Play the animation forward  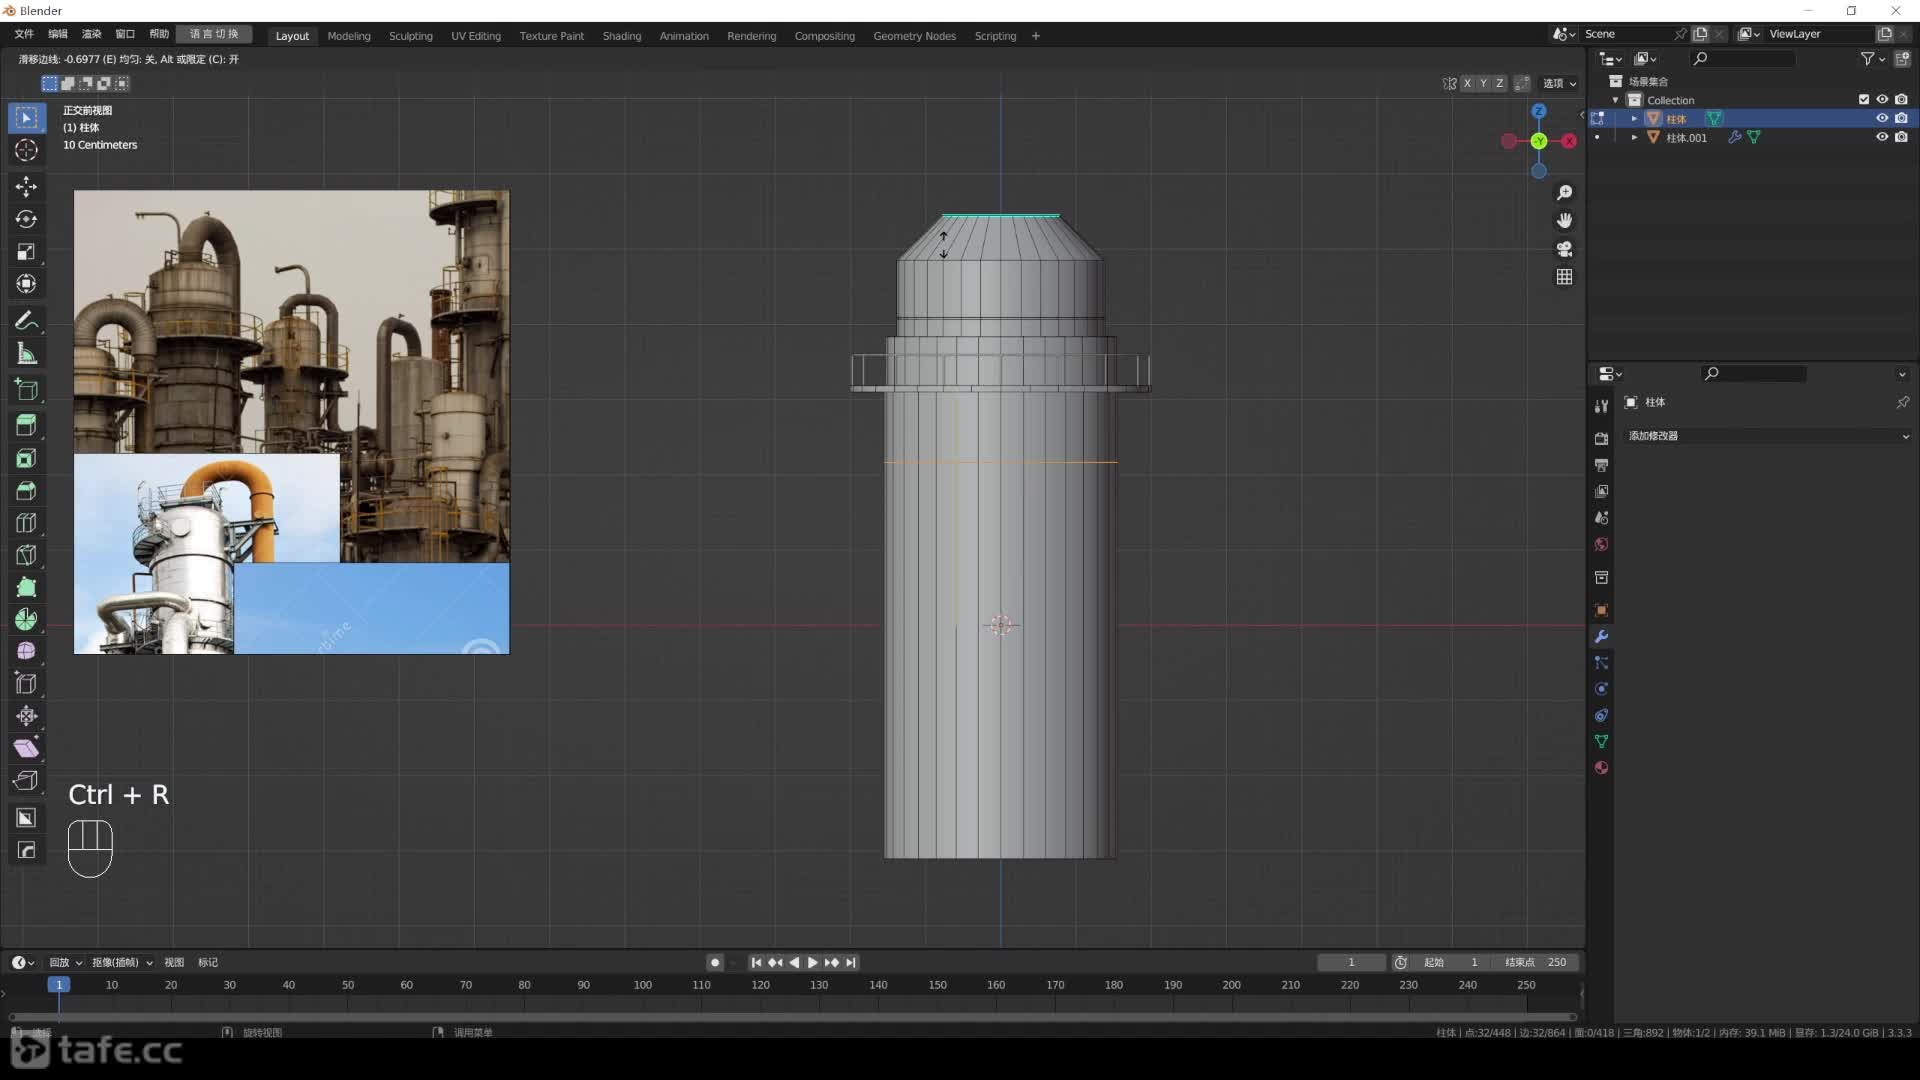click(812, 963)
